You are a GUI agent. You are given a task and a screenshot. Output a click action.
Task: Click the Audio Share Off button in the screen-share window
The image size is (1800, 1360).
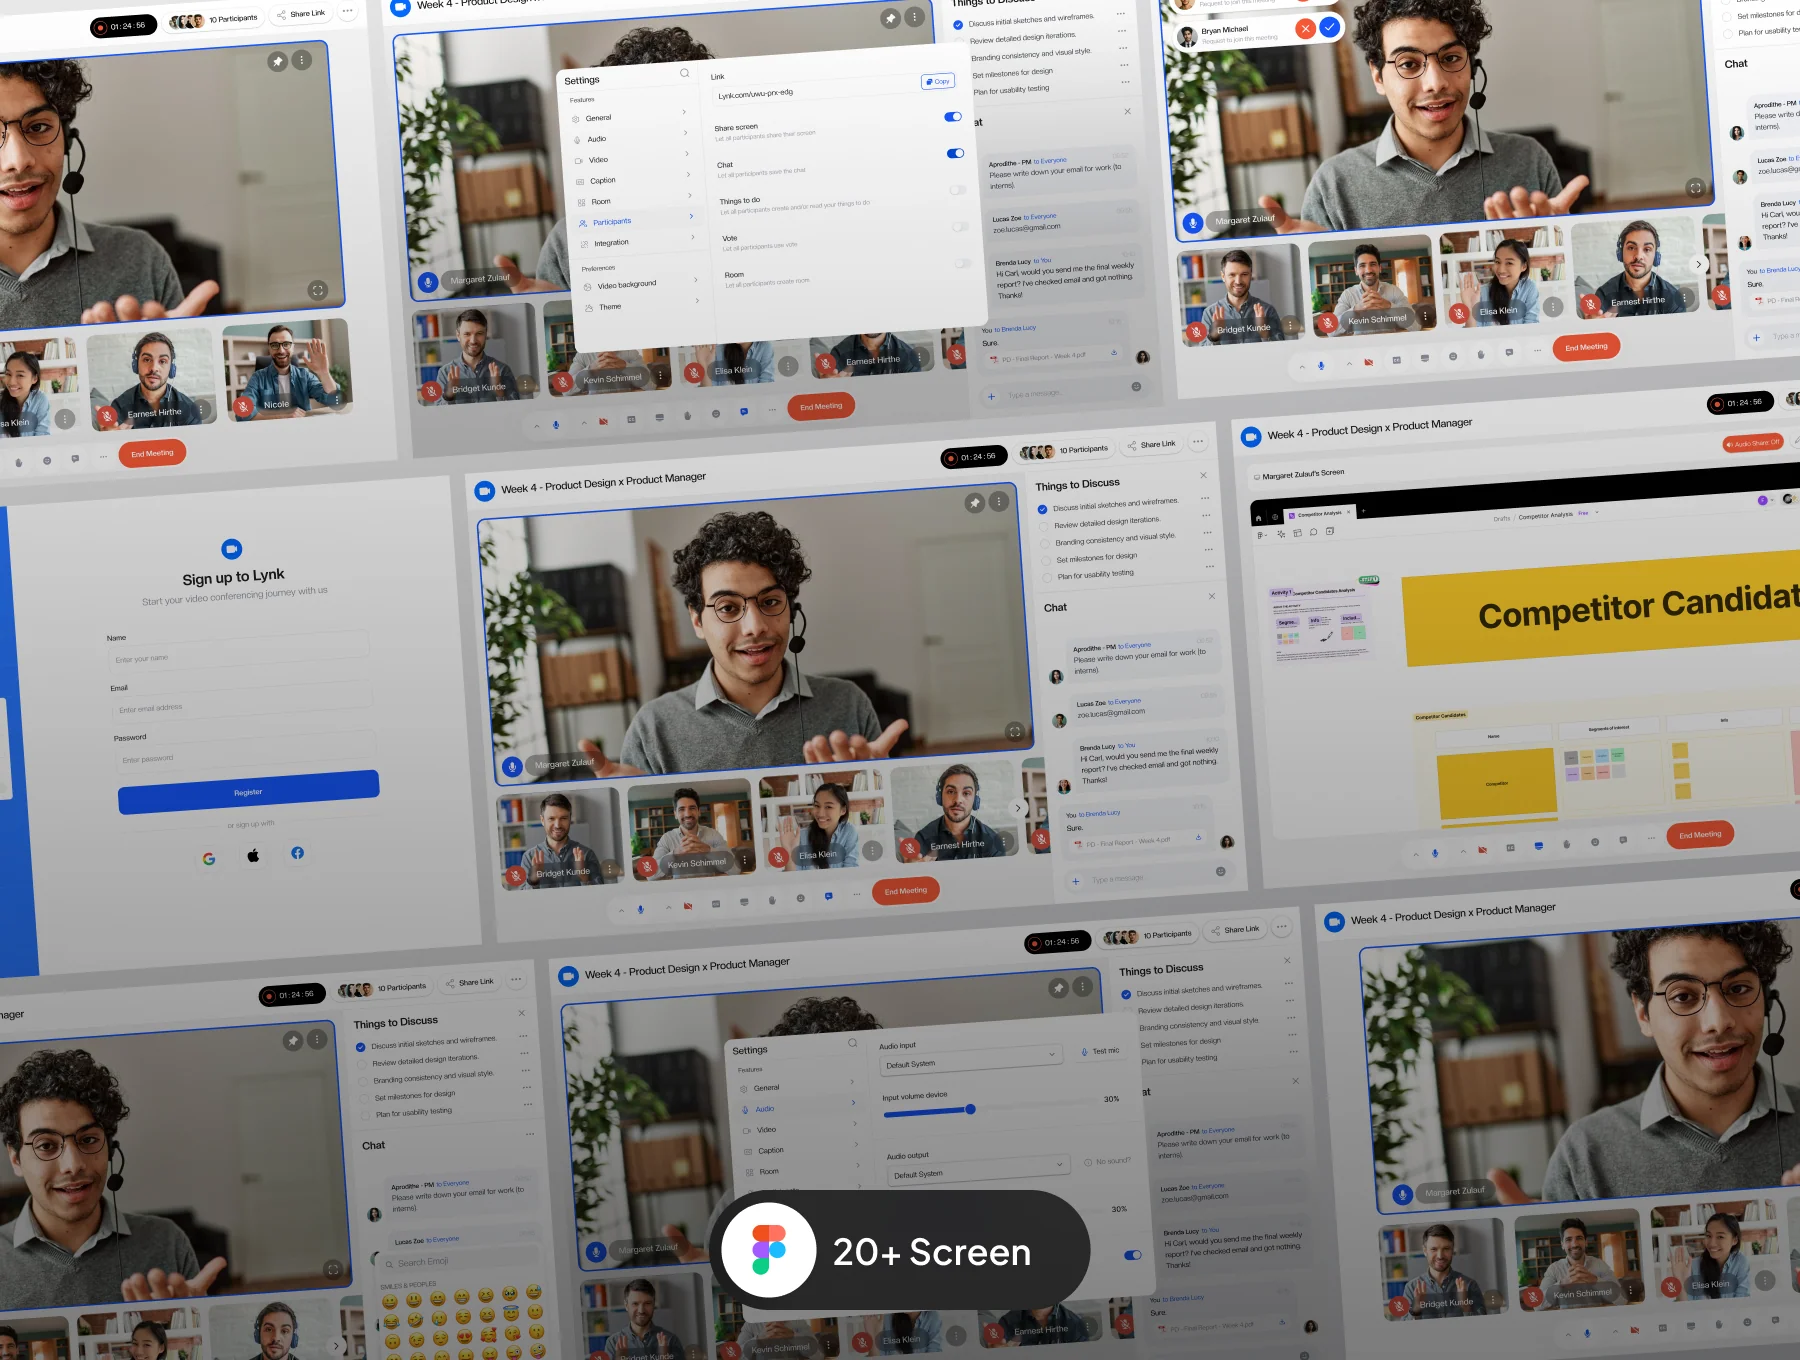coord(1754,443)
